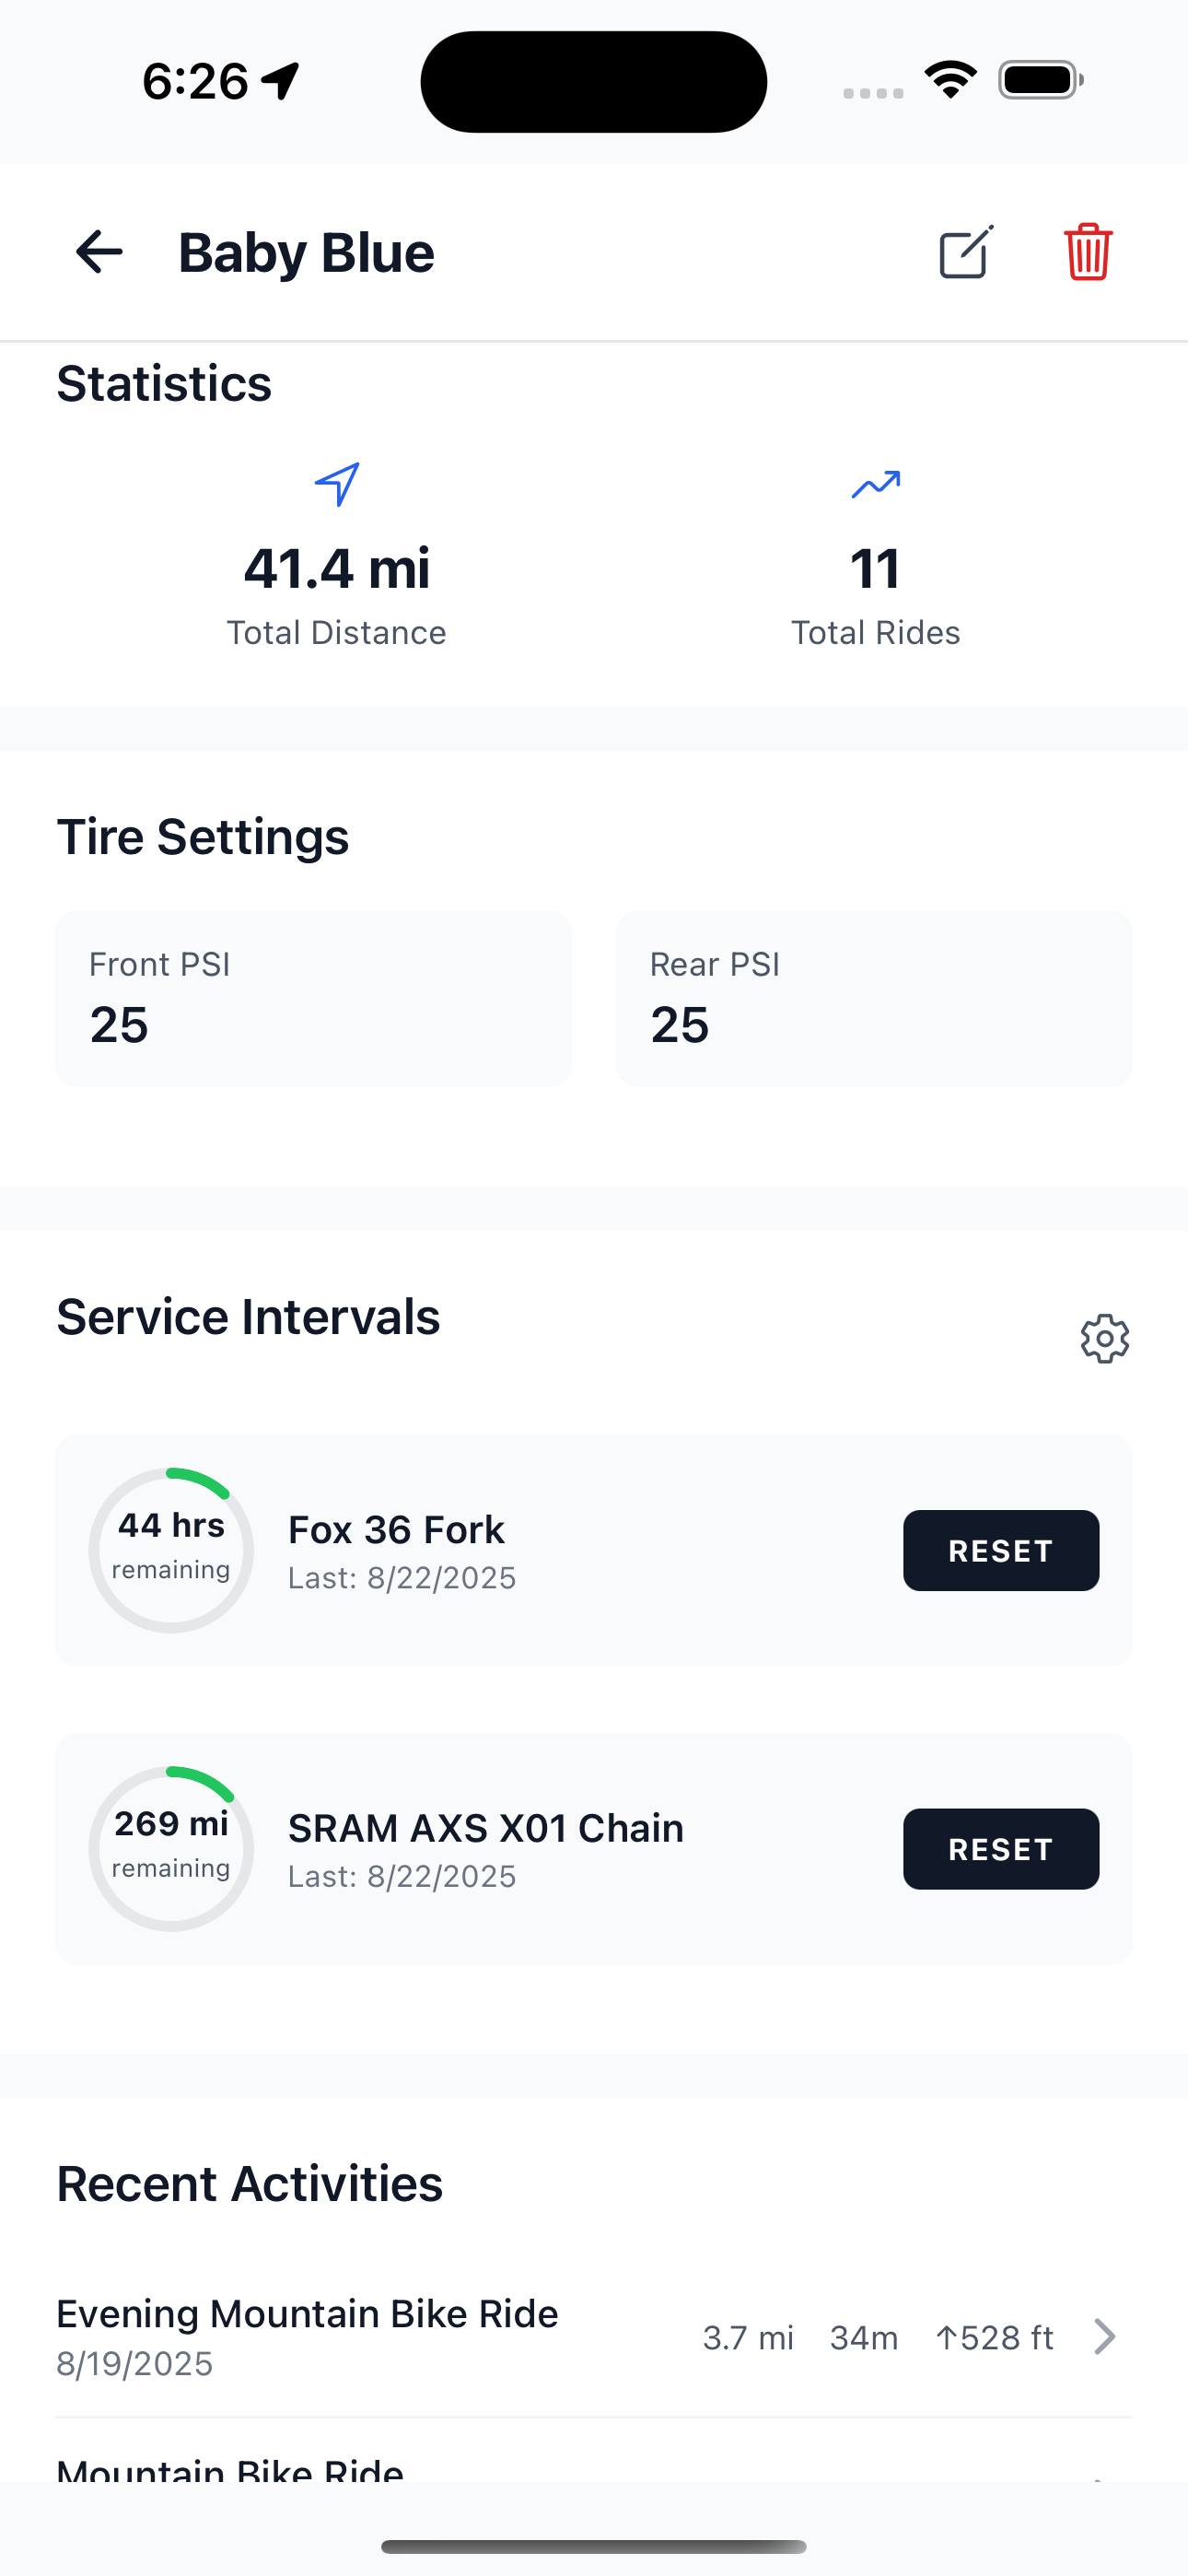Tap the red trash delete icon
Viewport: 1188px width, 2576px height.
pos(1087,252)
